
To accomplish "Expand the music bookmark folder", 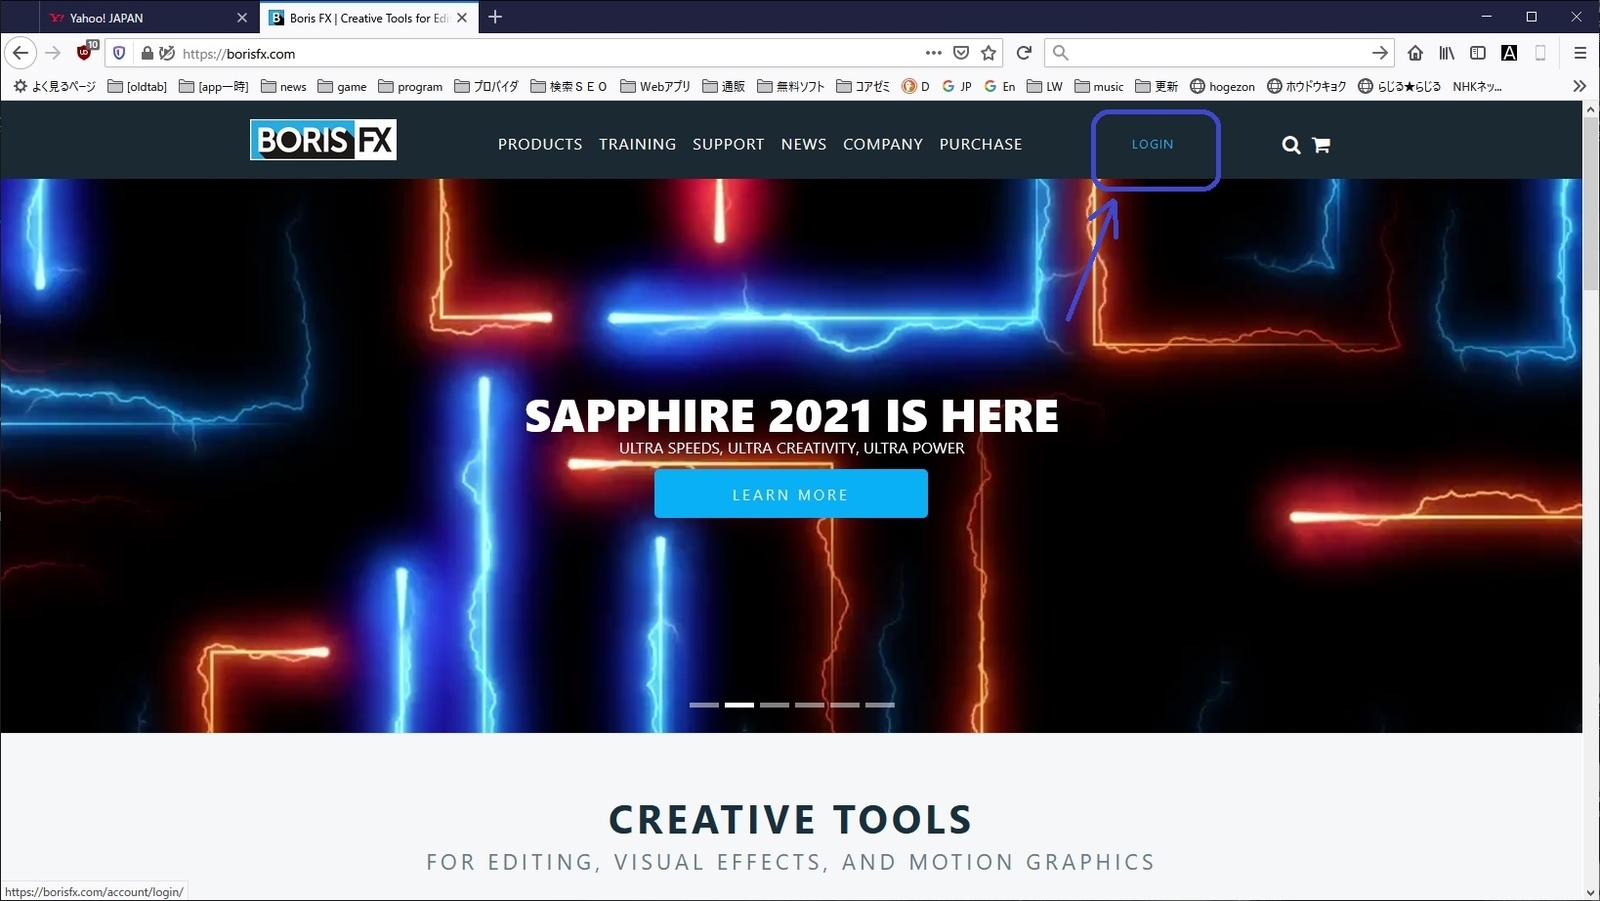I will click(1099, 87).
